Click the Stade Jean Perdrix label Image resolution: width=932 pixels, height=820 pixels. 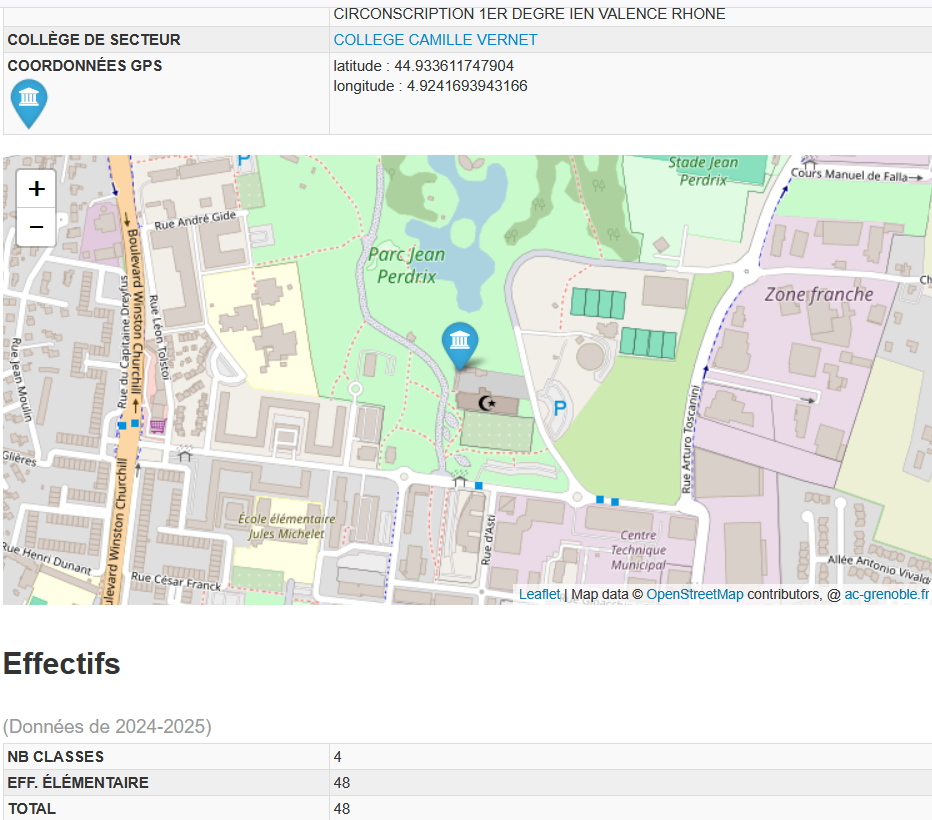(703, 171)
